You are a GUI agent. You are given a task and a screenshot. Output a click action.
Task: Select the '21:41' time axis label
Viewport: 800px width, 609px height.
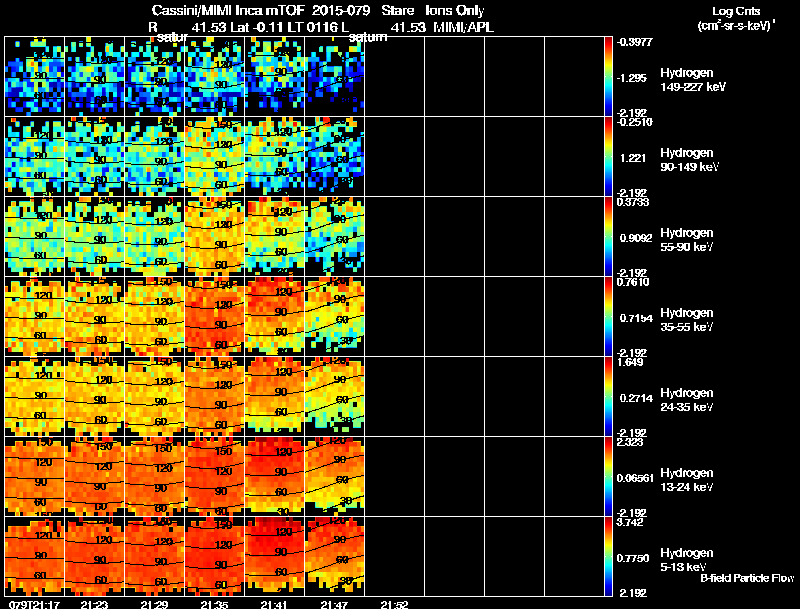(274, 604)
